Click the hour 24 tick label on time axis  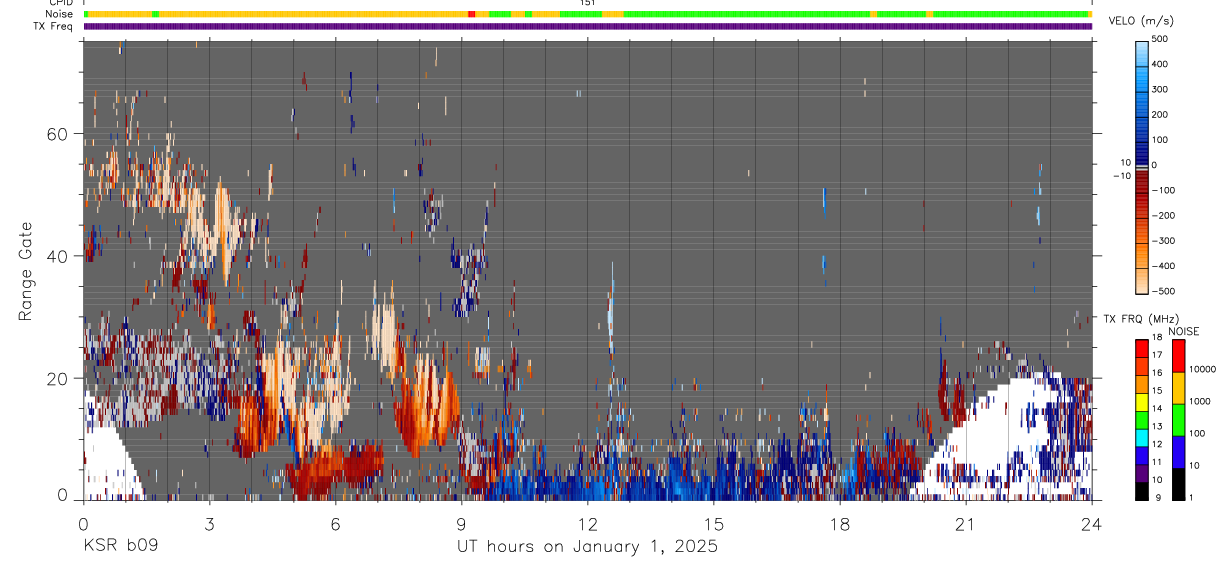point(1091,523)
